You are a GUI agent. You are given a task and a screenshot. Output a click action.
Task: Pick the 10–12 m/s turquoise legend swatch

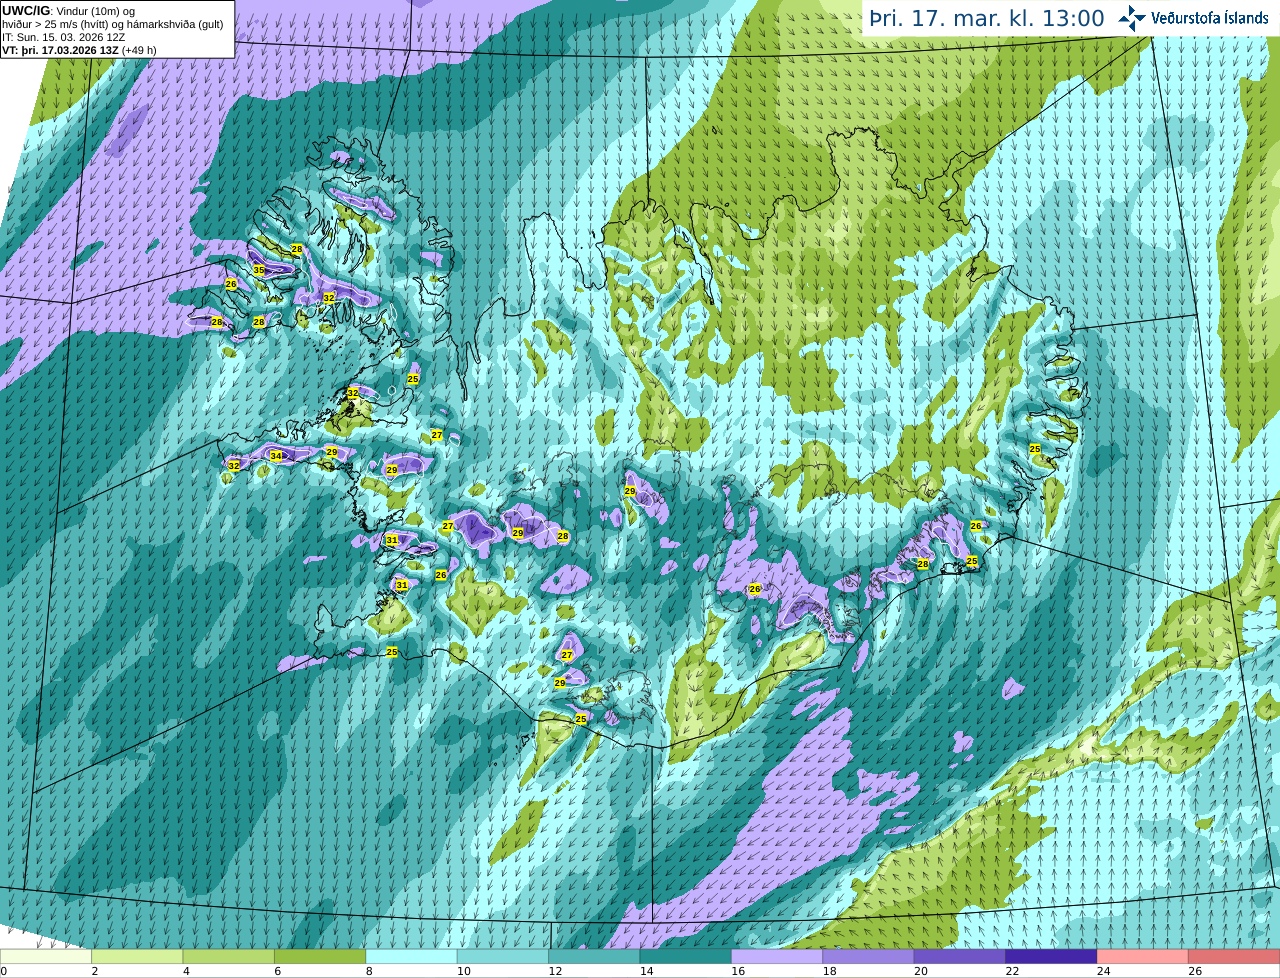tap(503, 956)
